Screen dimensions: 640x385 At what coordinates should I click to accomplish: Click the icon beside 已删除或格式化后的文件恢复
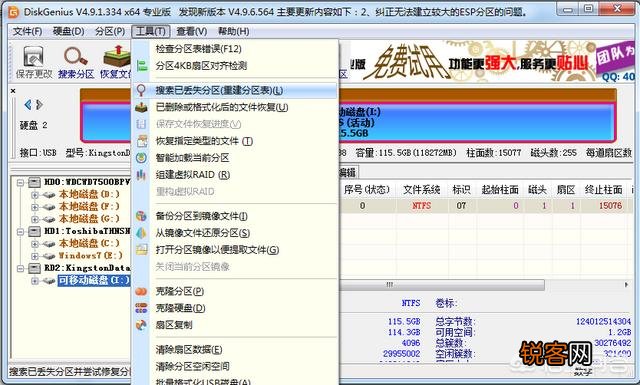pos(141,107)
